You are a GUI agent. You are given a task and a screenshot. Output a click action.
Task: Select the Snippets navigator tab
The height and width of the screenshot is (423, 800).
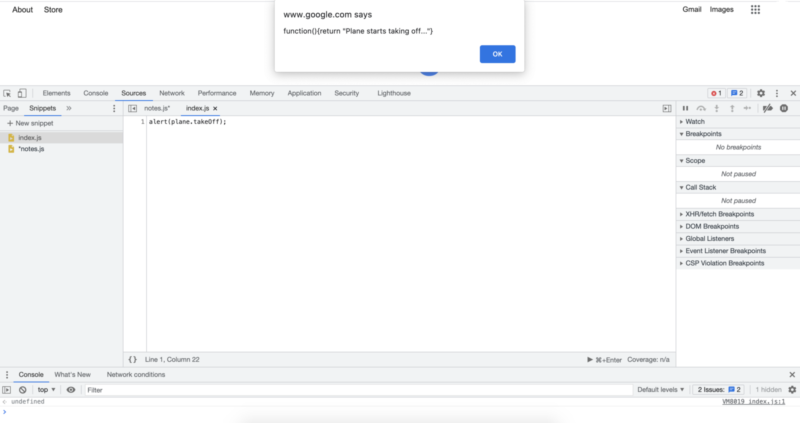tap(42, 108)
